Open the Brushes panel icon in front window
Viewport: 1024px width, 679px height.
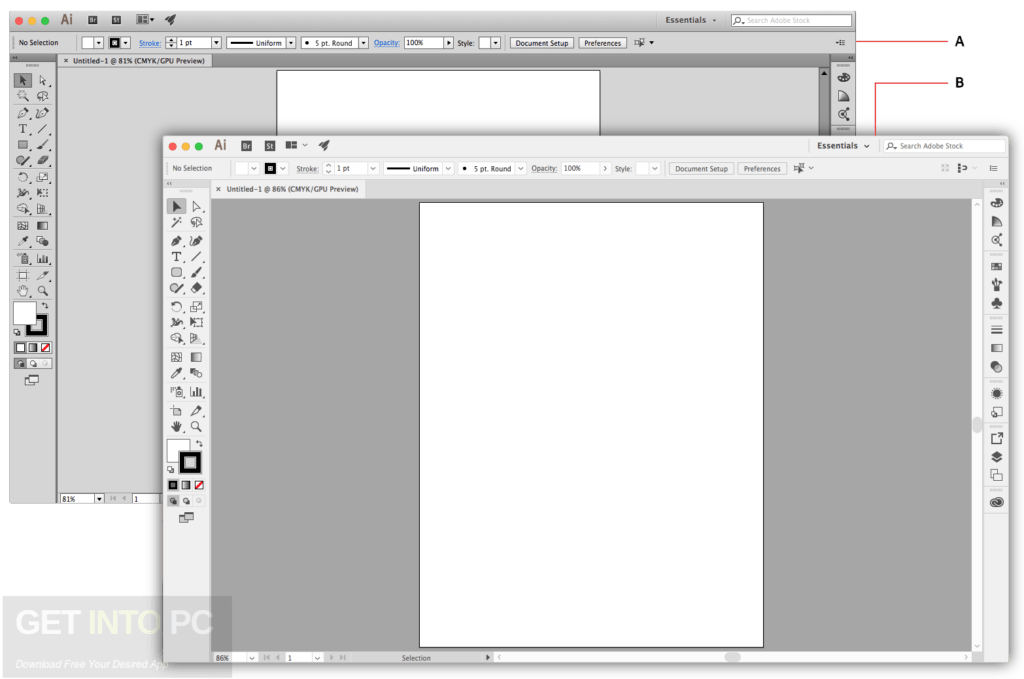tap(997, 285)
